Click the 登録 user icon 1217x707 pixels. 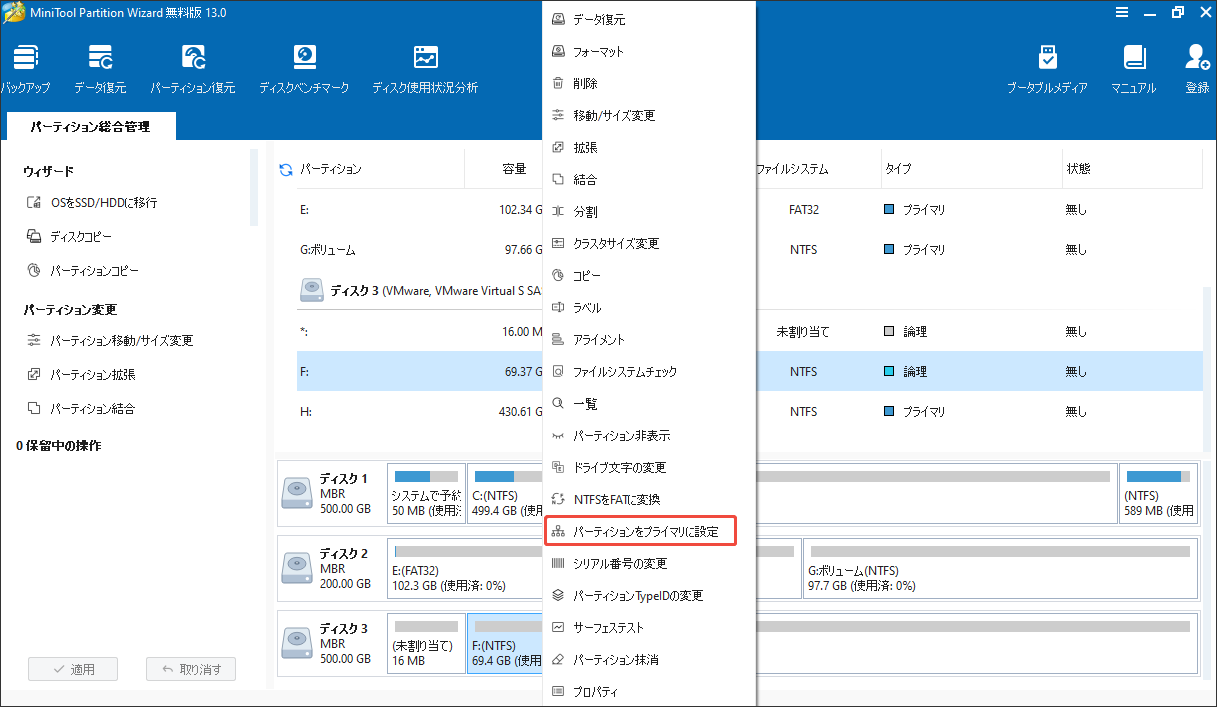[1197, 68]
